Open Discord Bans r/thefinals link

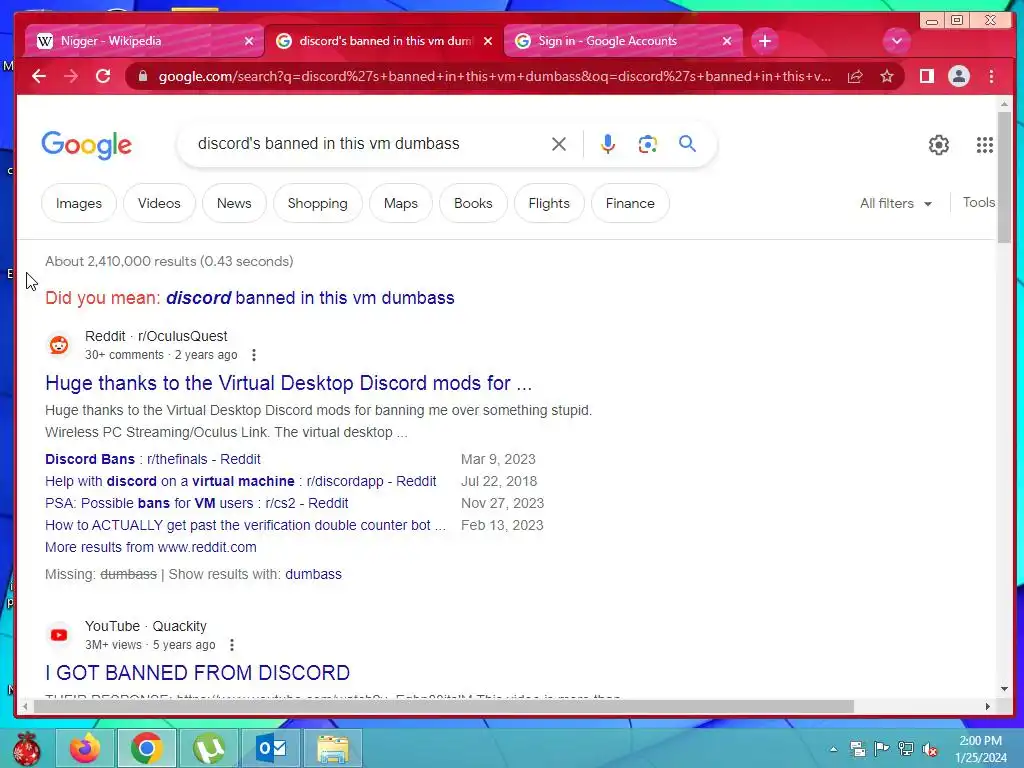(153, 459)
